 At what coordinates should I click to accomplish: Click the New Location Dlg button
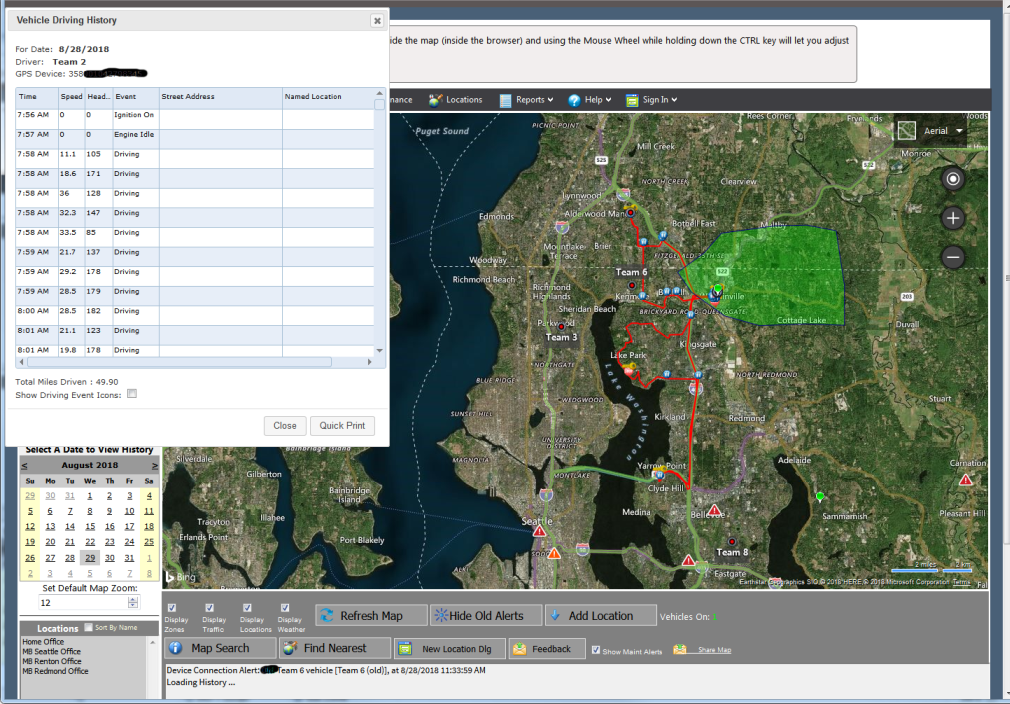(450, 649)
